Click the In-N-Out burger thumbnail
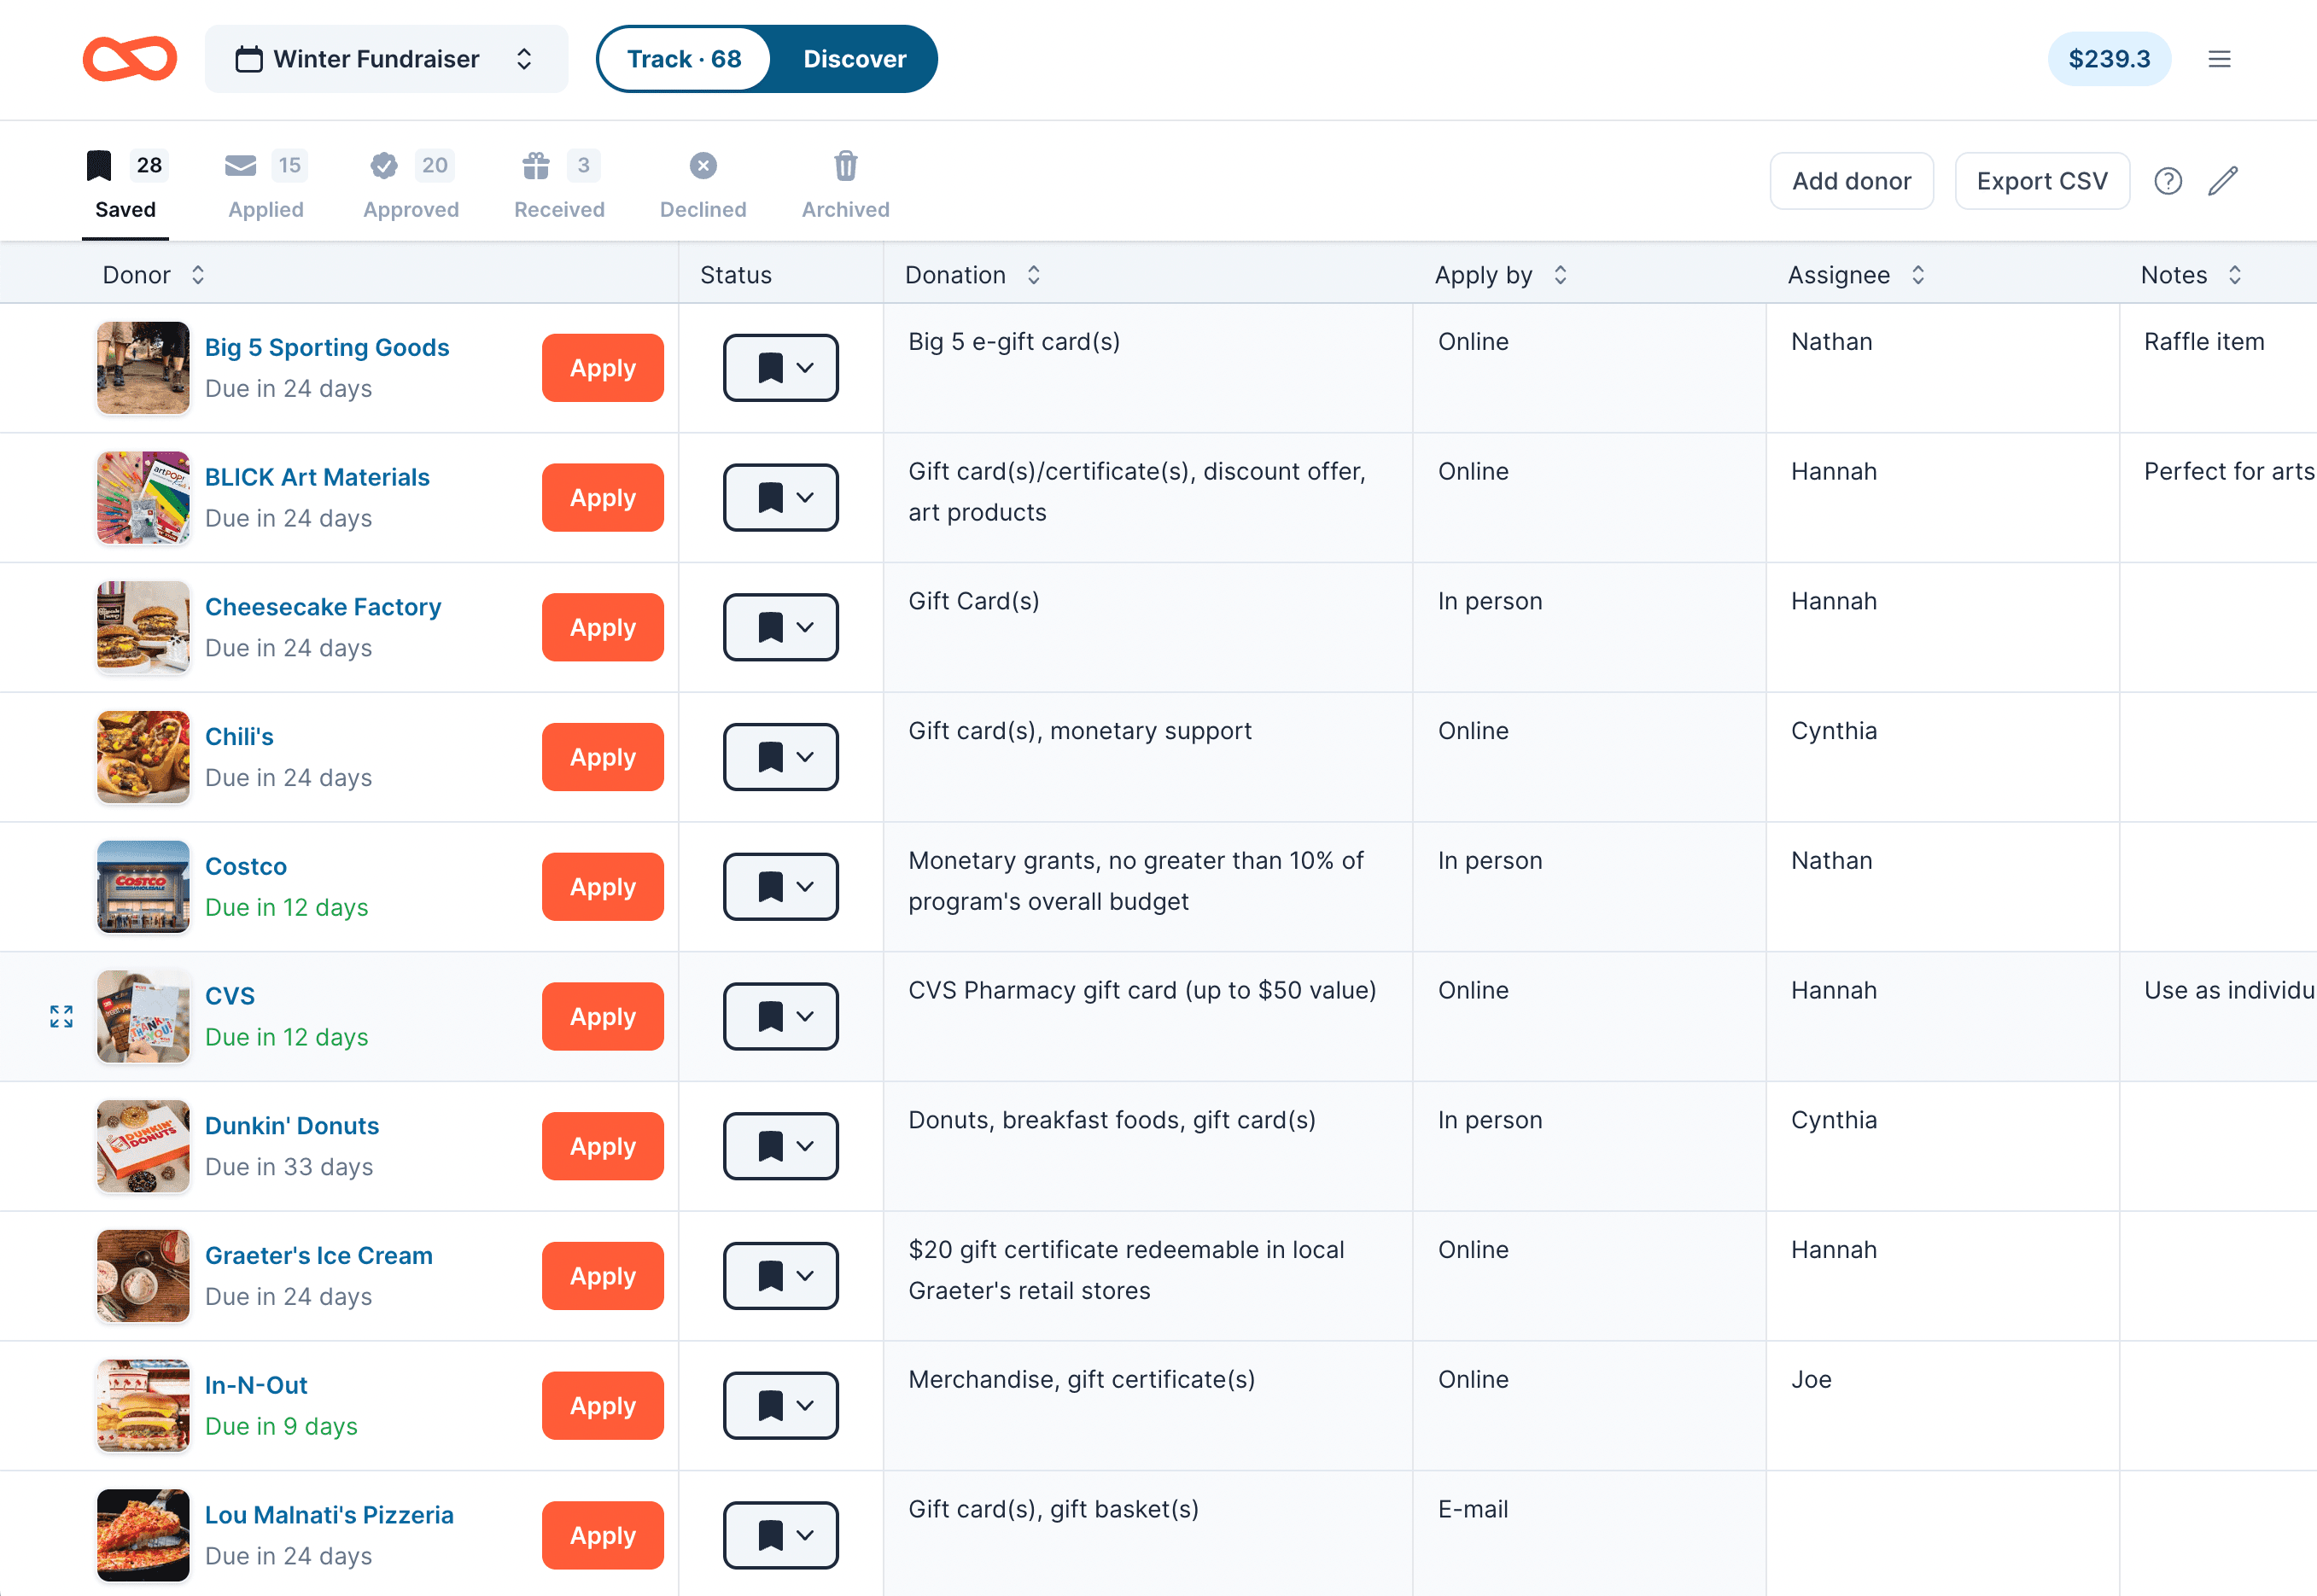 143,1405
